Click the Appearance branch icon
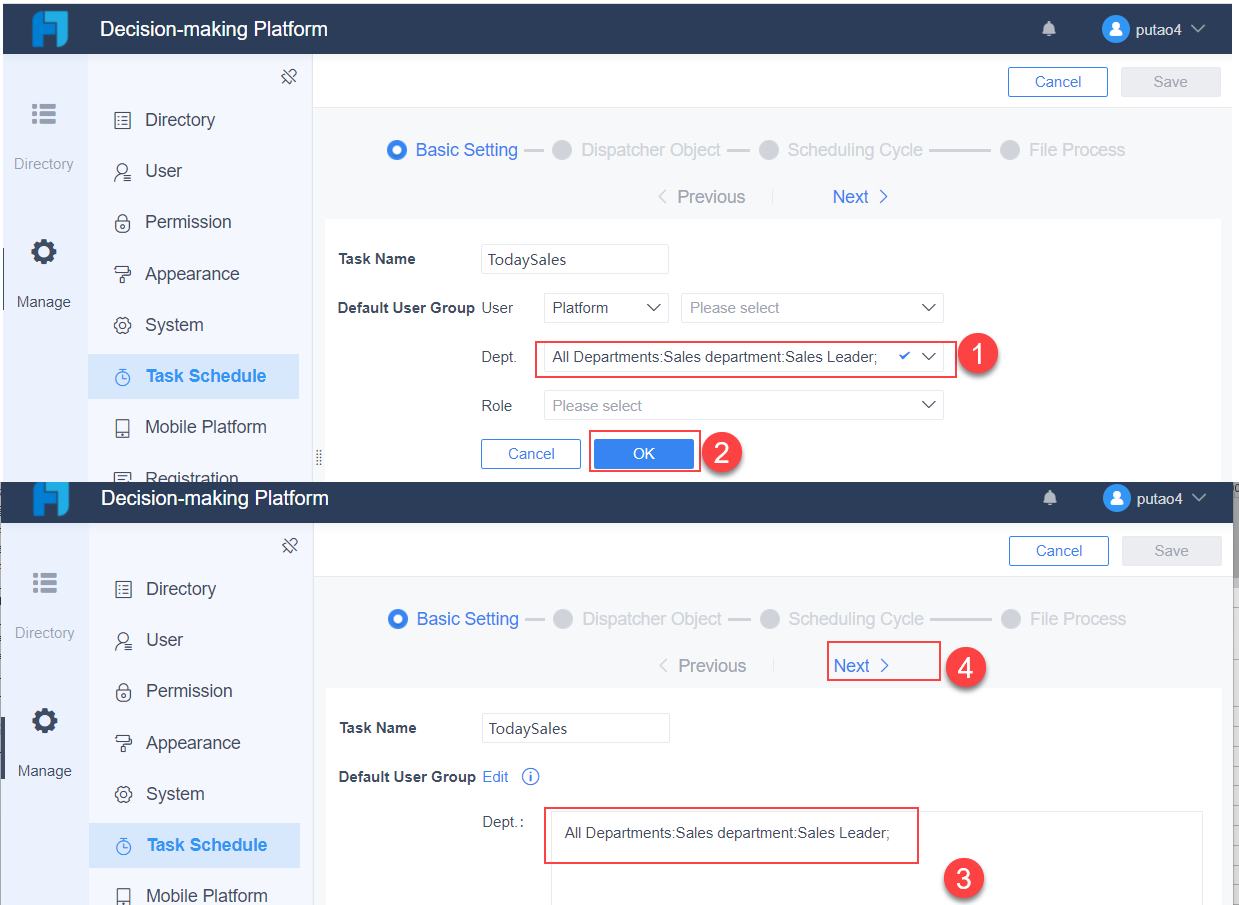1239x905 pixels. click(124, 273)
